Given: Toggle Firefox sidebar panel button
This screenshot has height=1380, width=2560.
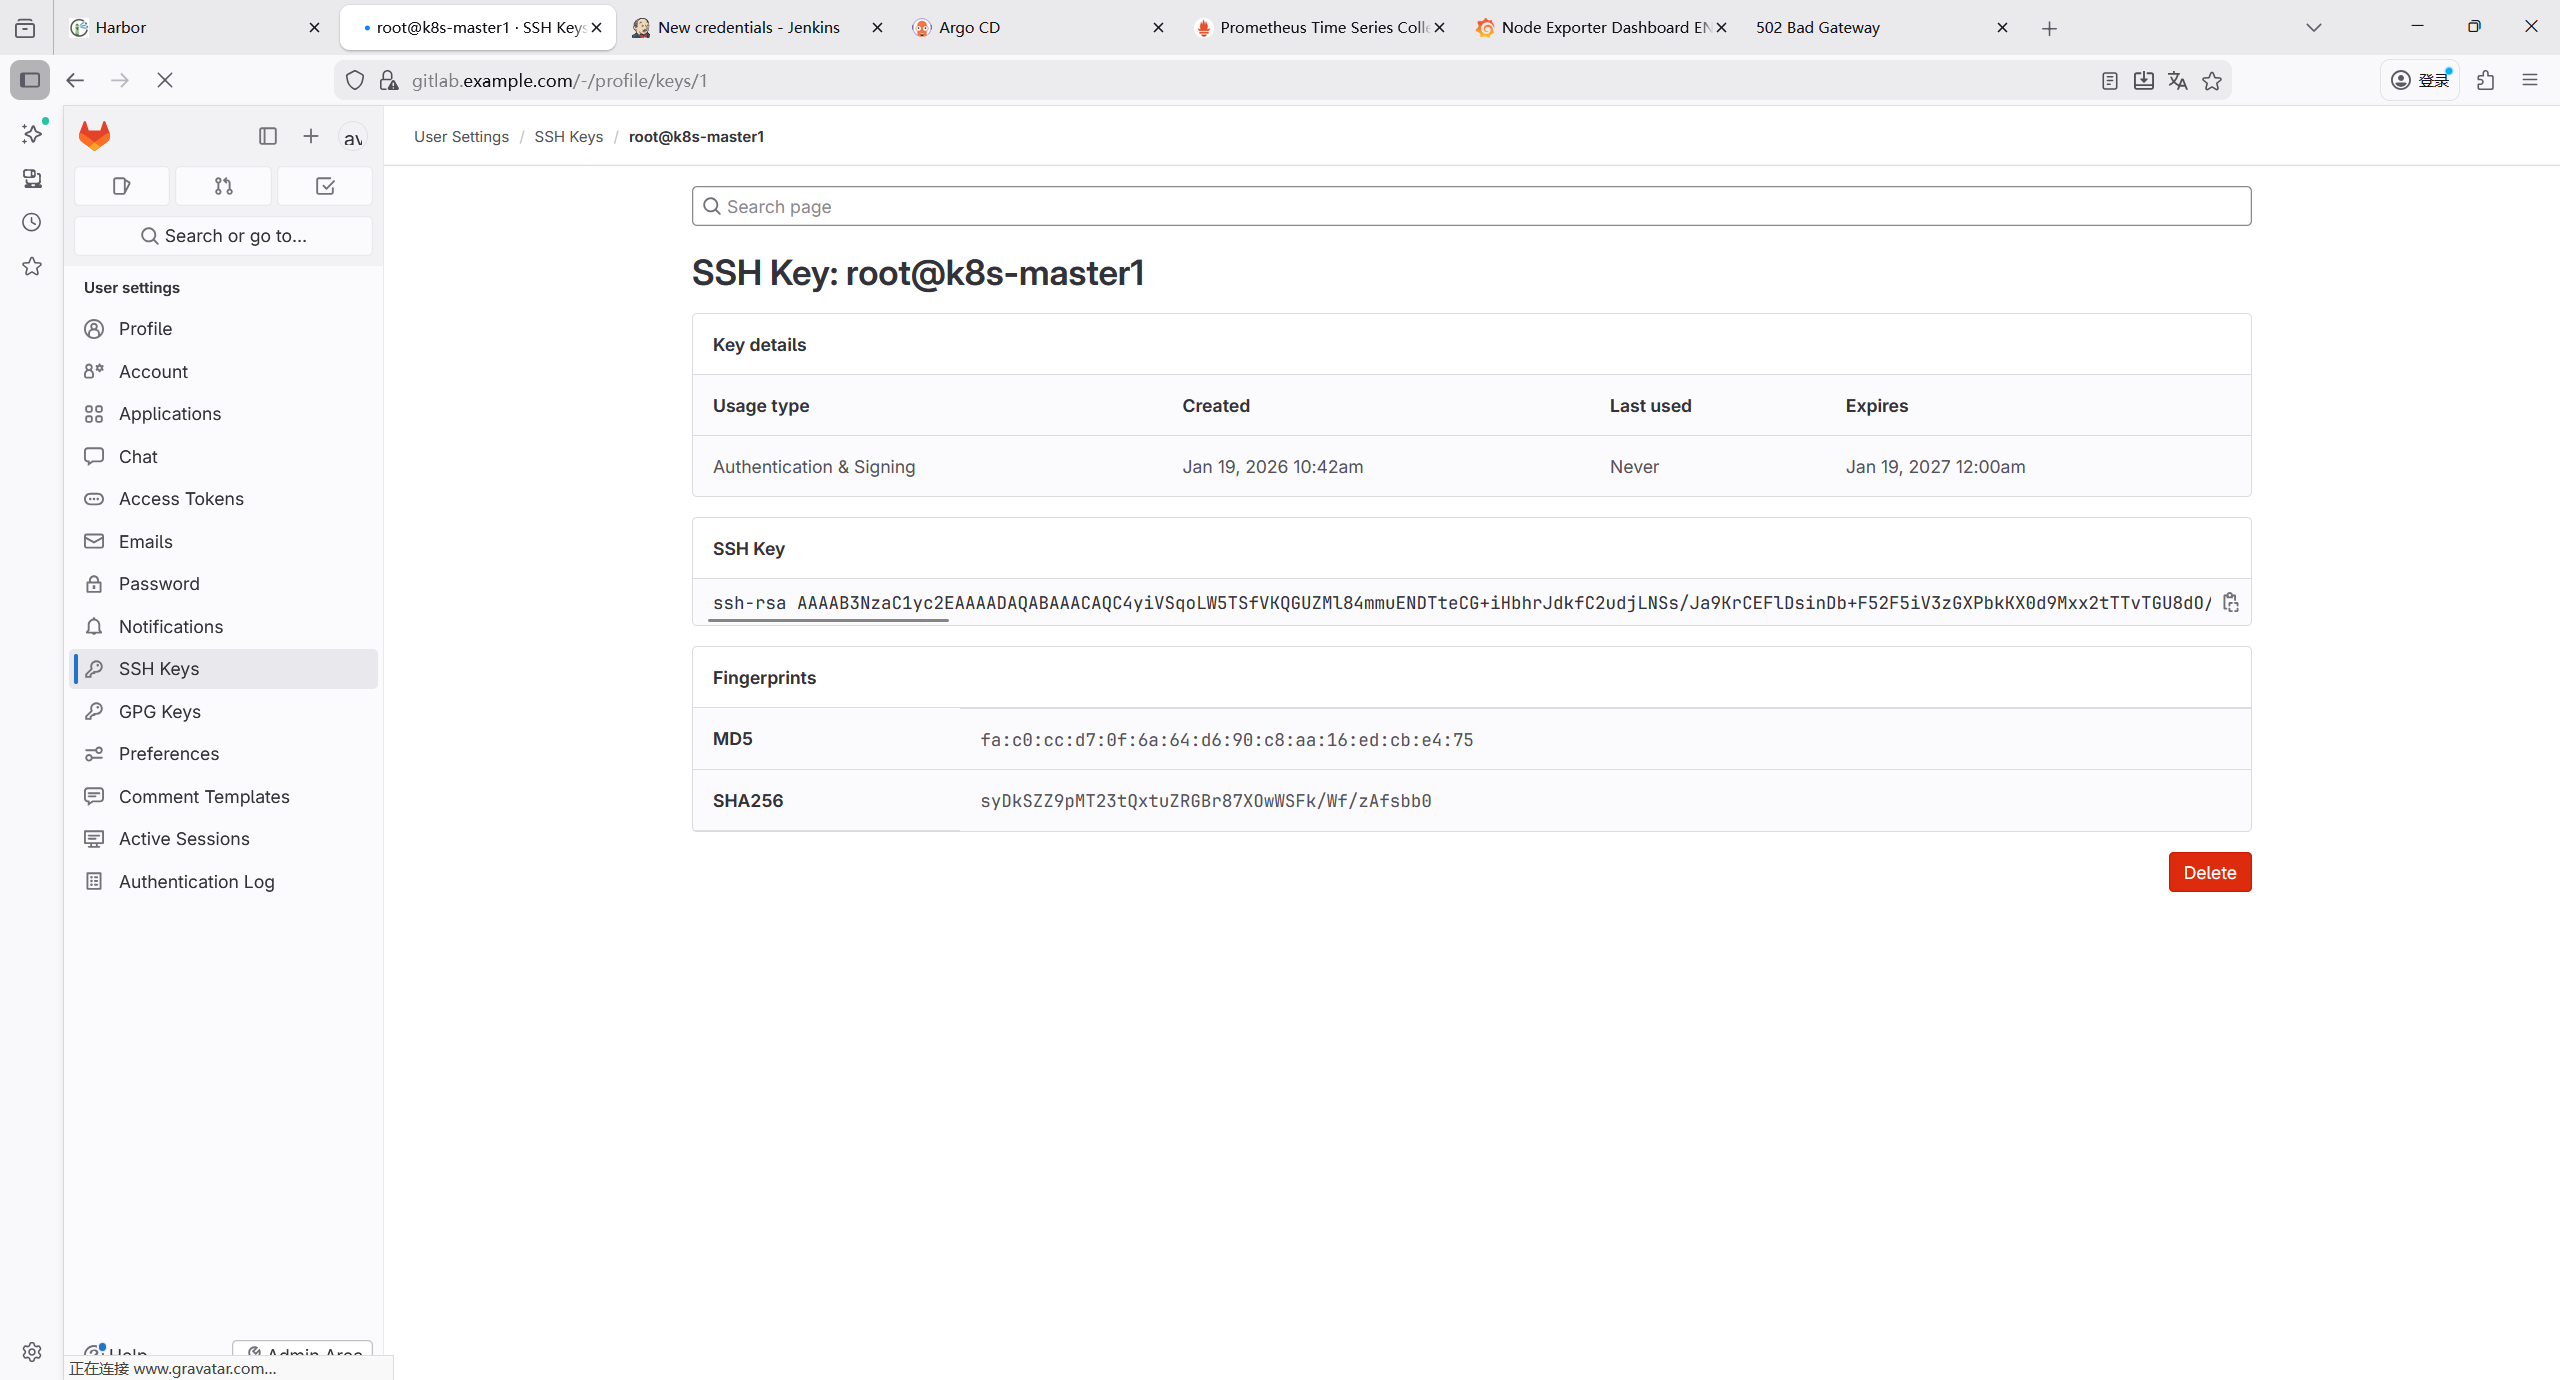Looking at the screenshot, I should click(x=30, y=80).
